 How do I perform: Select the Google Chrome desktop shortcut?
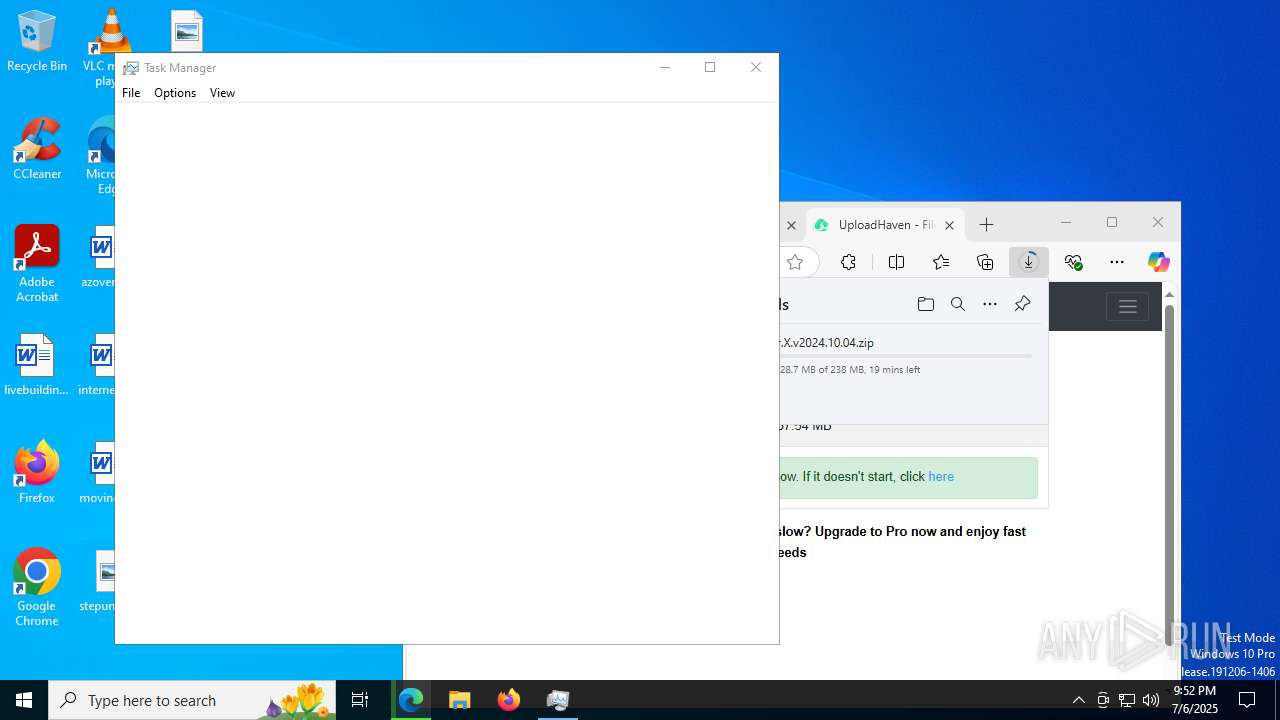pyautogui.click(x=37, y=588)
